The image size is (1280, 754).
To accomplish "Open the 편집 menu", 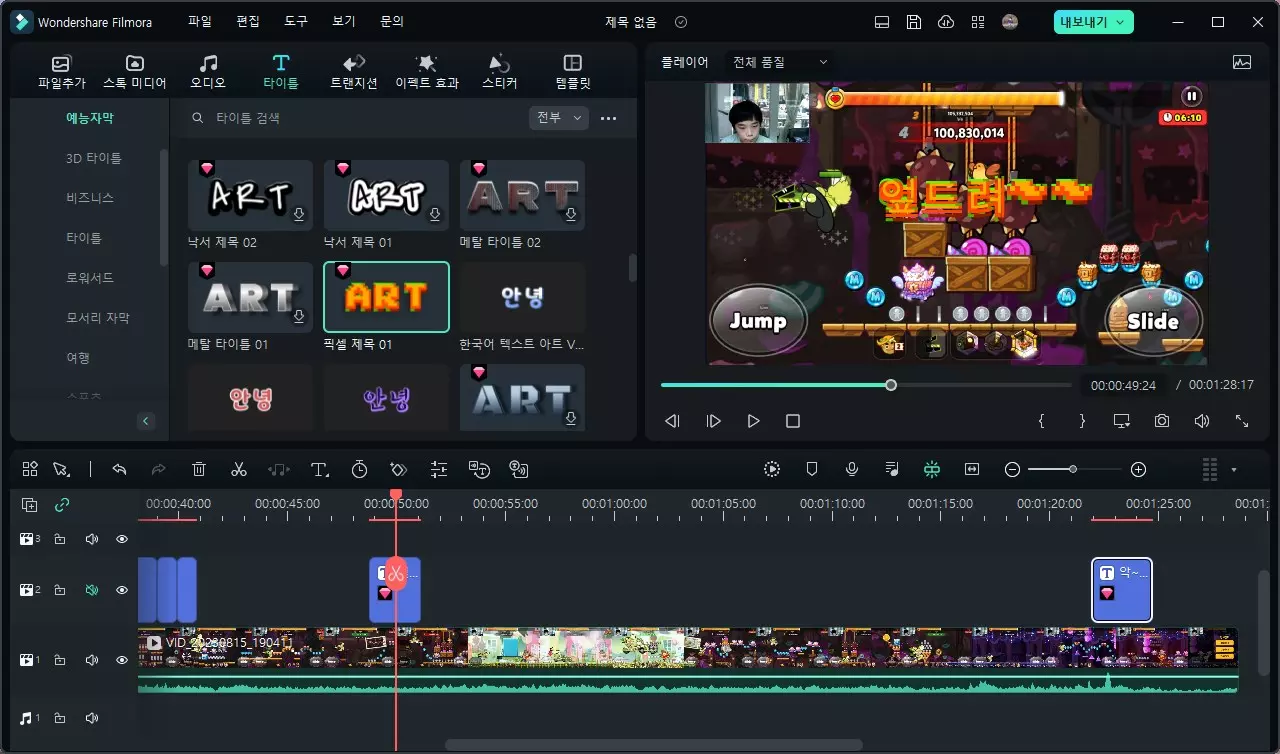I will (248, 21).
